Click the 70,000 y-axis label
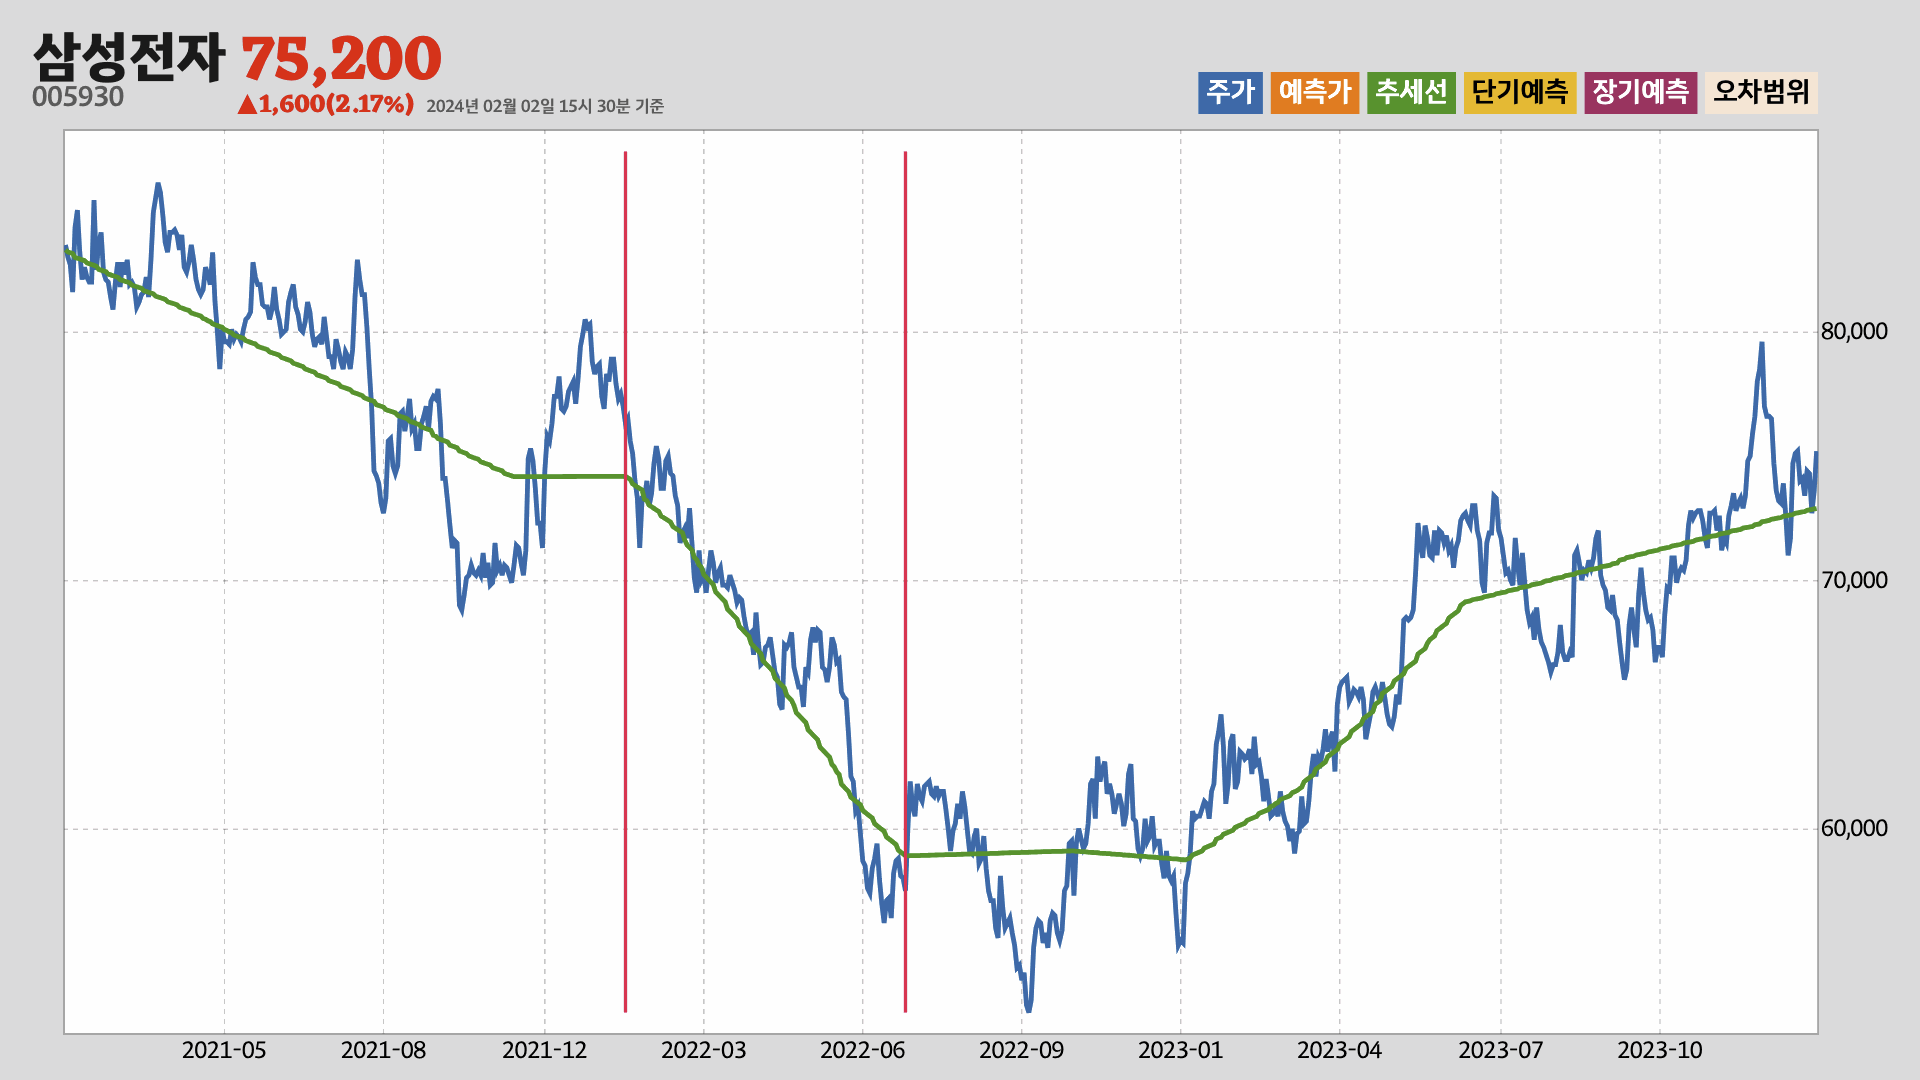 [x=1854, y=580]
